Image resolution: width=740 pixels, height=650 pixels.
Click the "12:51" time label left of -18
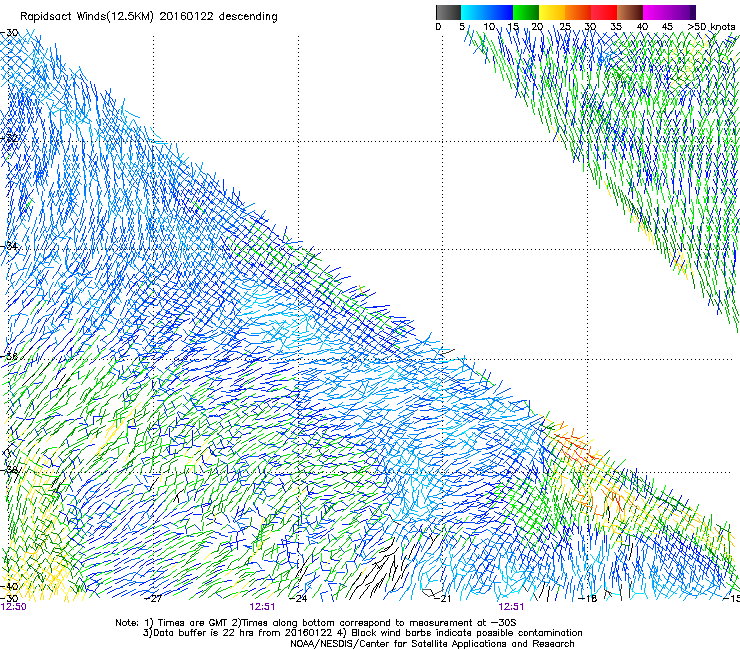pyautogui.click(x=511, y=607)
